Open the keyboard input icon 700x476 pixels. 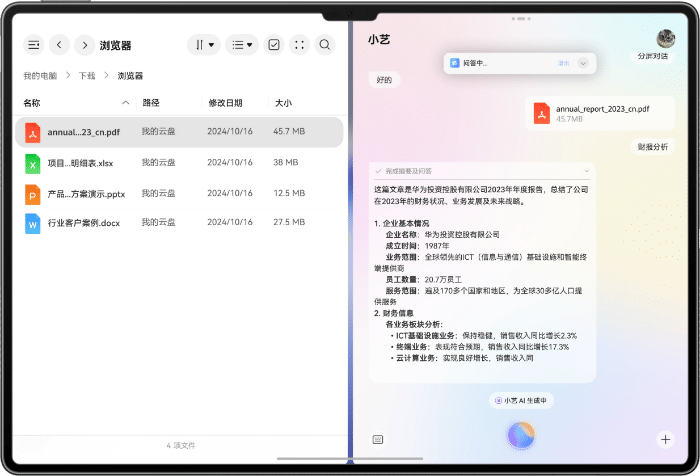point(378,439)
